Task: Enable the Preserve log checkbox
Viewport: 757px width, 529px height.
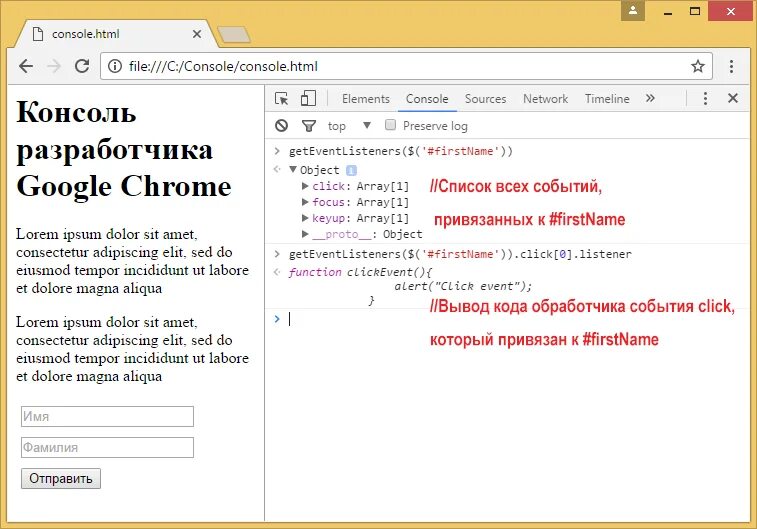Action: [390, 125]
